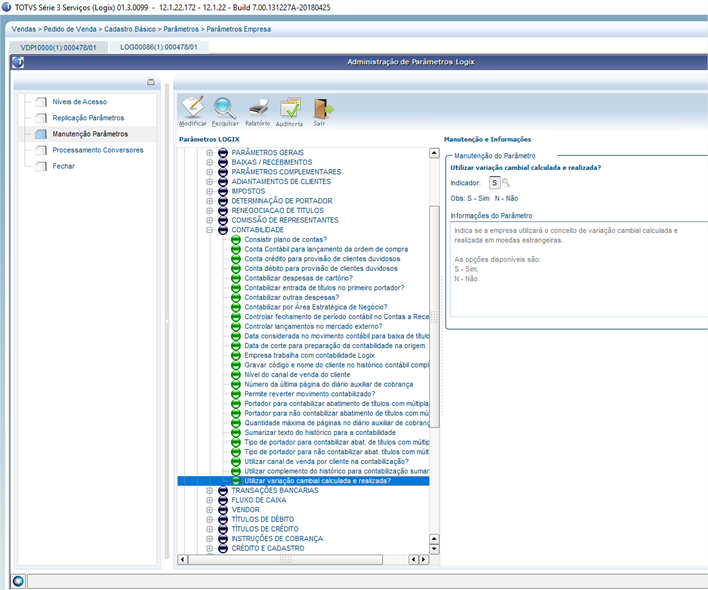Select 'Sumarizar texto do histórico para a contabilidade'
Image resolution: width=708 pixels, height=590 pixels.
320,432
